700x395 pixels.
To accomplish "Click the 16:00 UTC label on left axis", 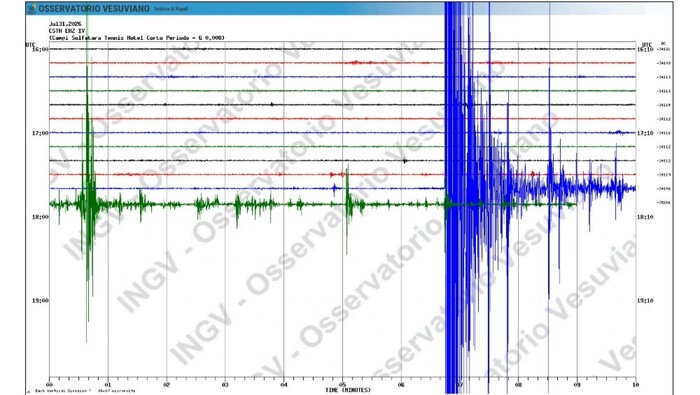I will (x=41, y=49).
